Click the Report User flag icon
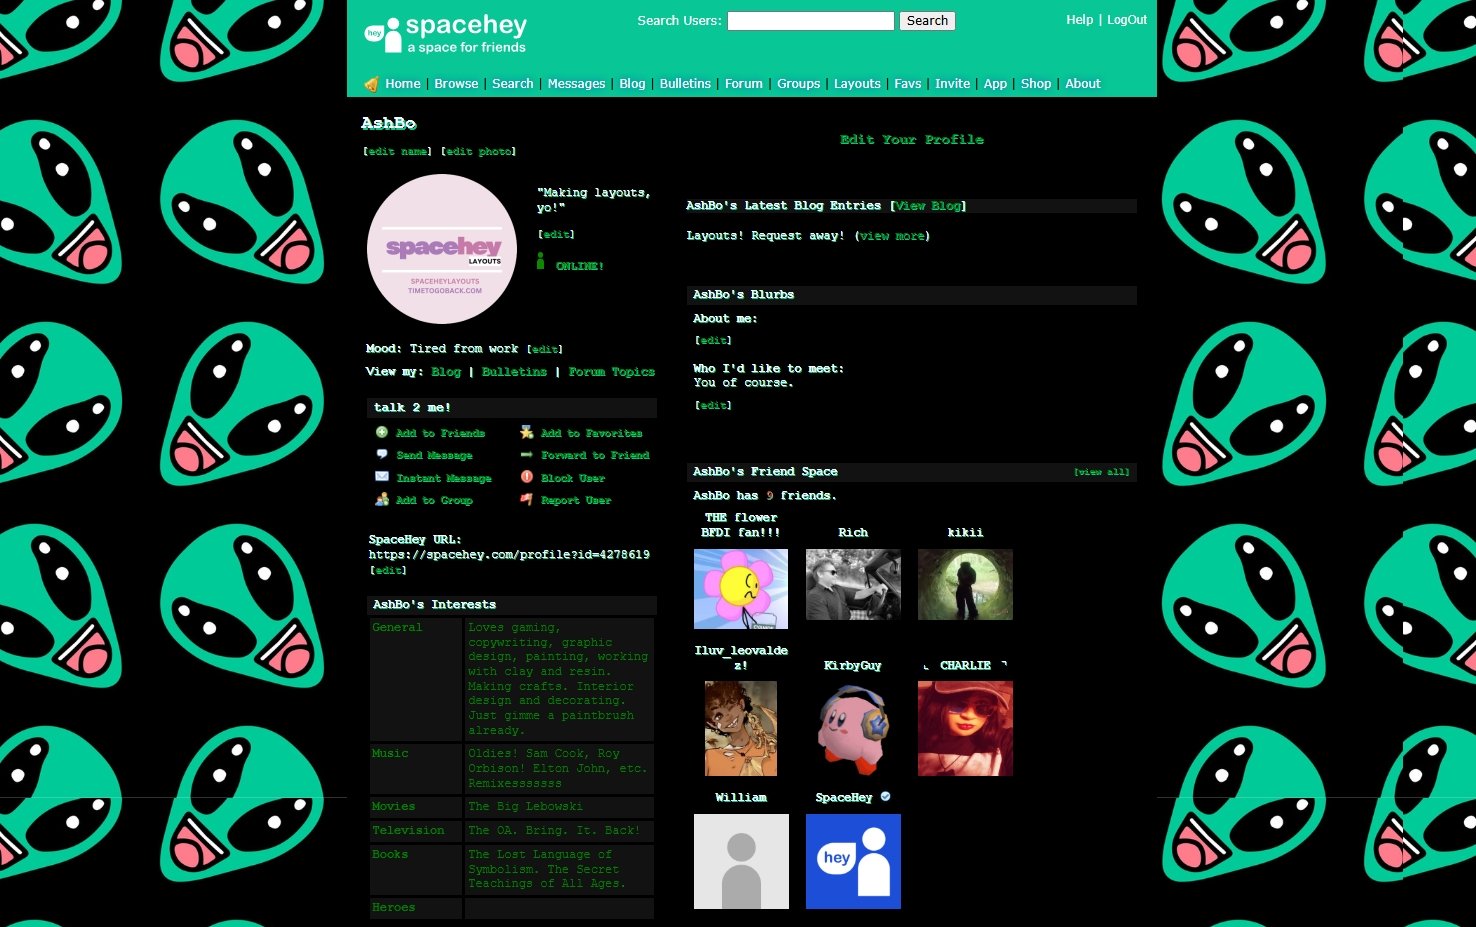The image size is (1476, 927). pyautogui.click(x=527, y=499)
